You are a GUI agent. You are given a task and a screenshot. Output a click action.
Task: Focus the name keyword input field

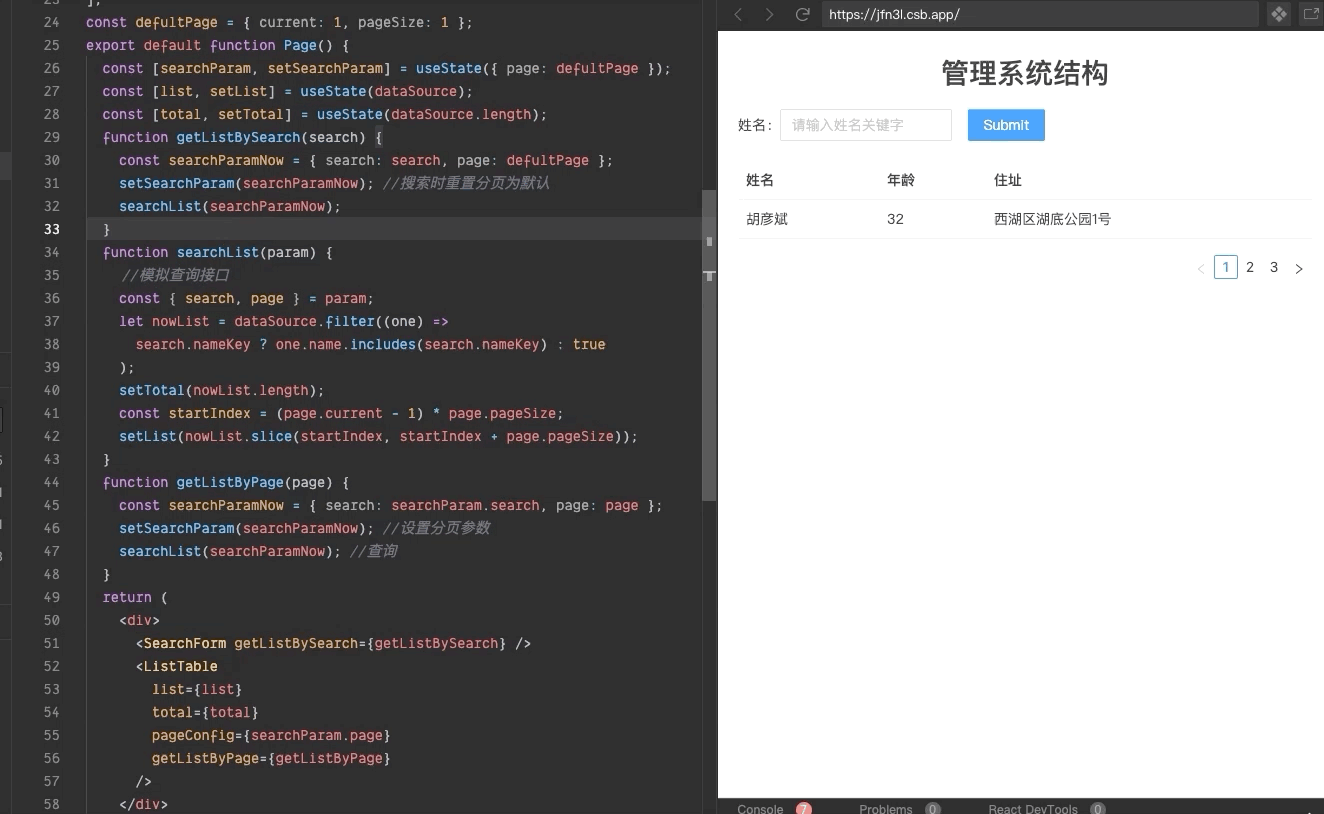click(866, 125)
